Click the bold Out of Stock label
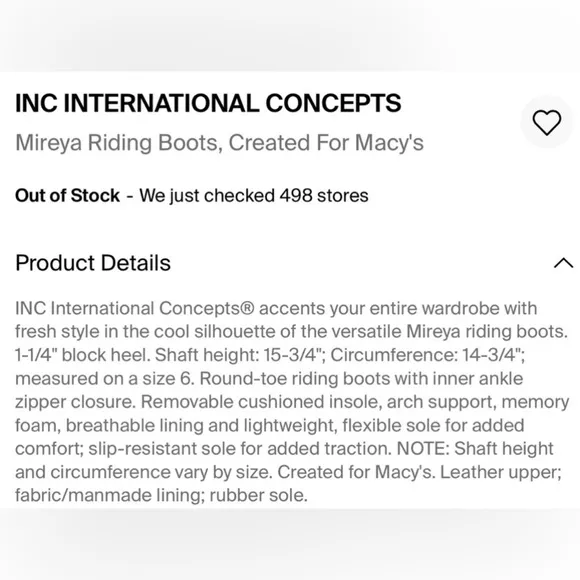580x580 pixels. [67, 195]
